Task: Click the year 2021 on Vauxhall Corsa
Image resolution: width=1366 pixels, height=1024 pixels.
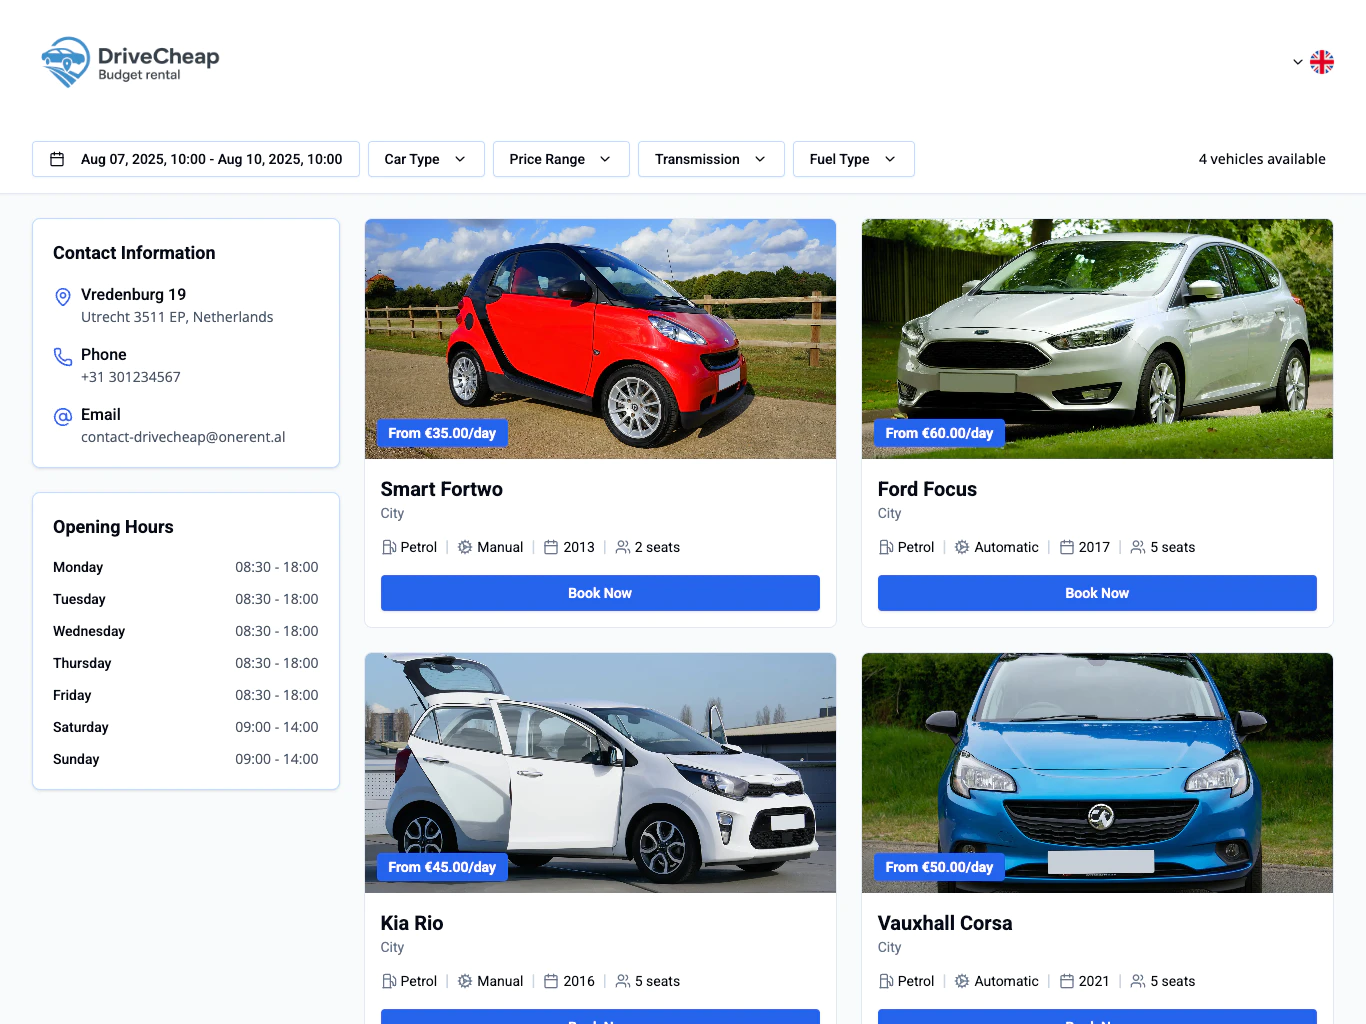Action: click(x=1094, y=981)
